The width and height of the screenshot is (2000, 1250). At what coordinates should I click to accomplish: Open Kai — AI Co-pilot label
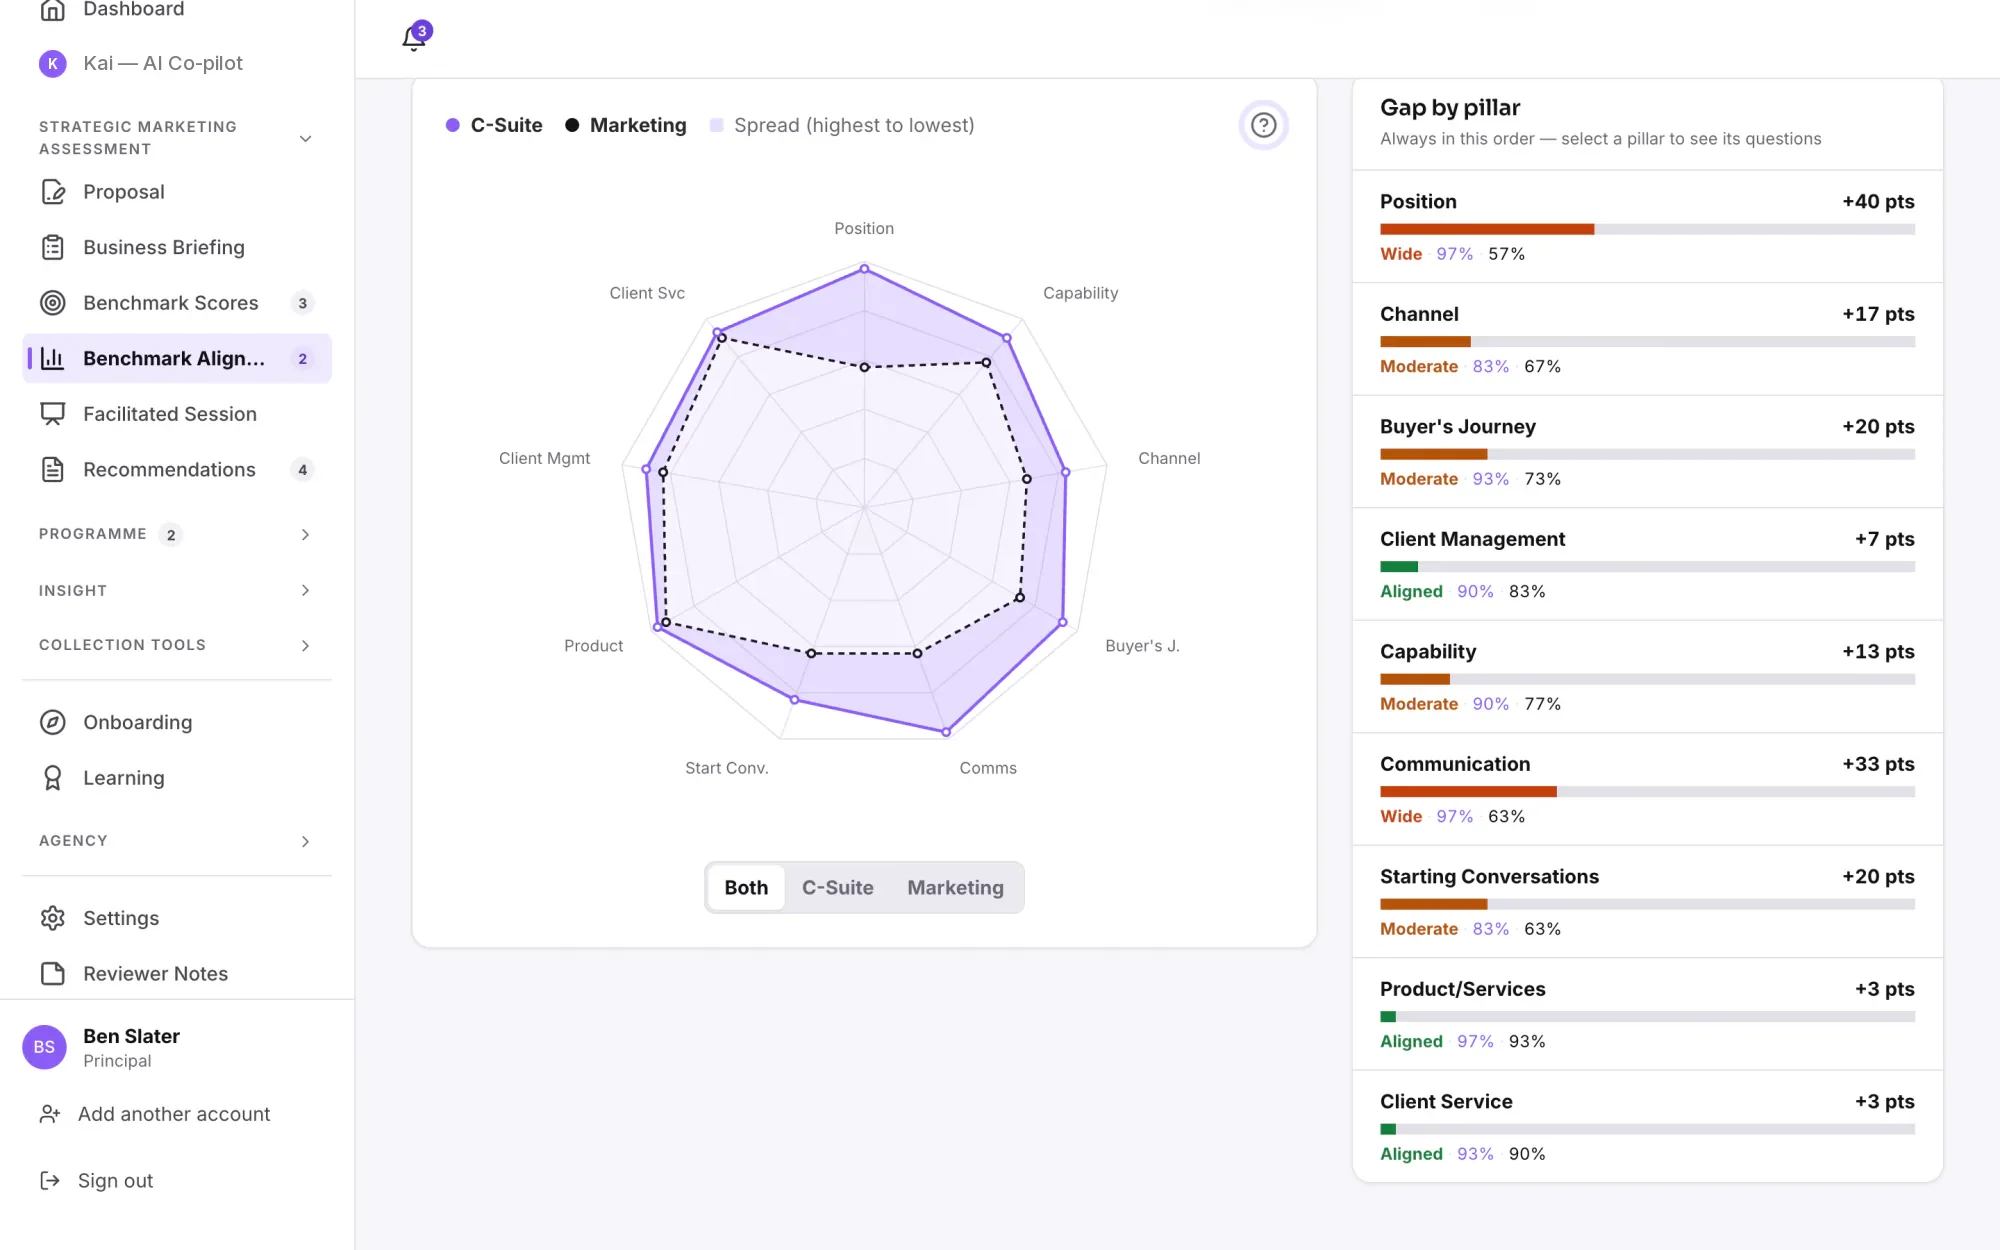[163, 63]
